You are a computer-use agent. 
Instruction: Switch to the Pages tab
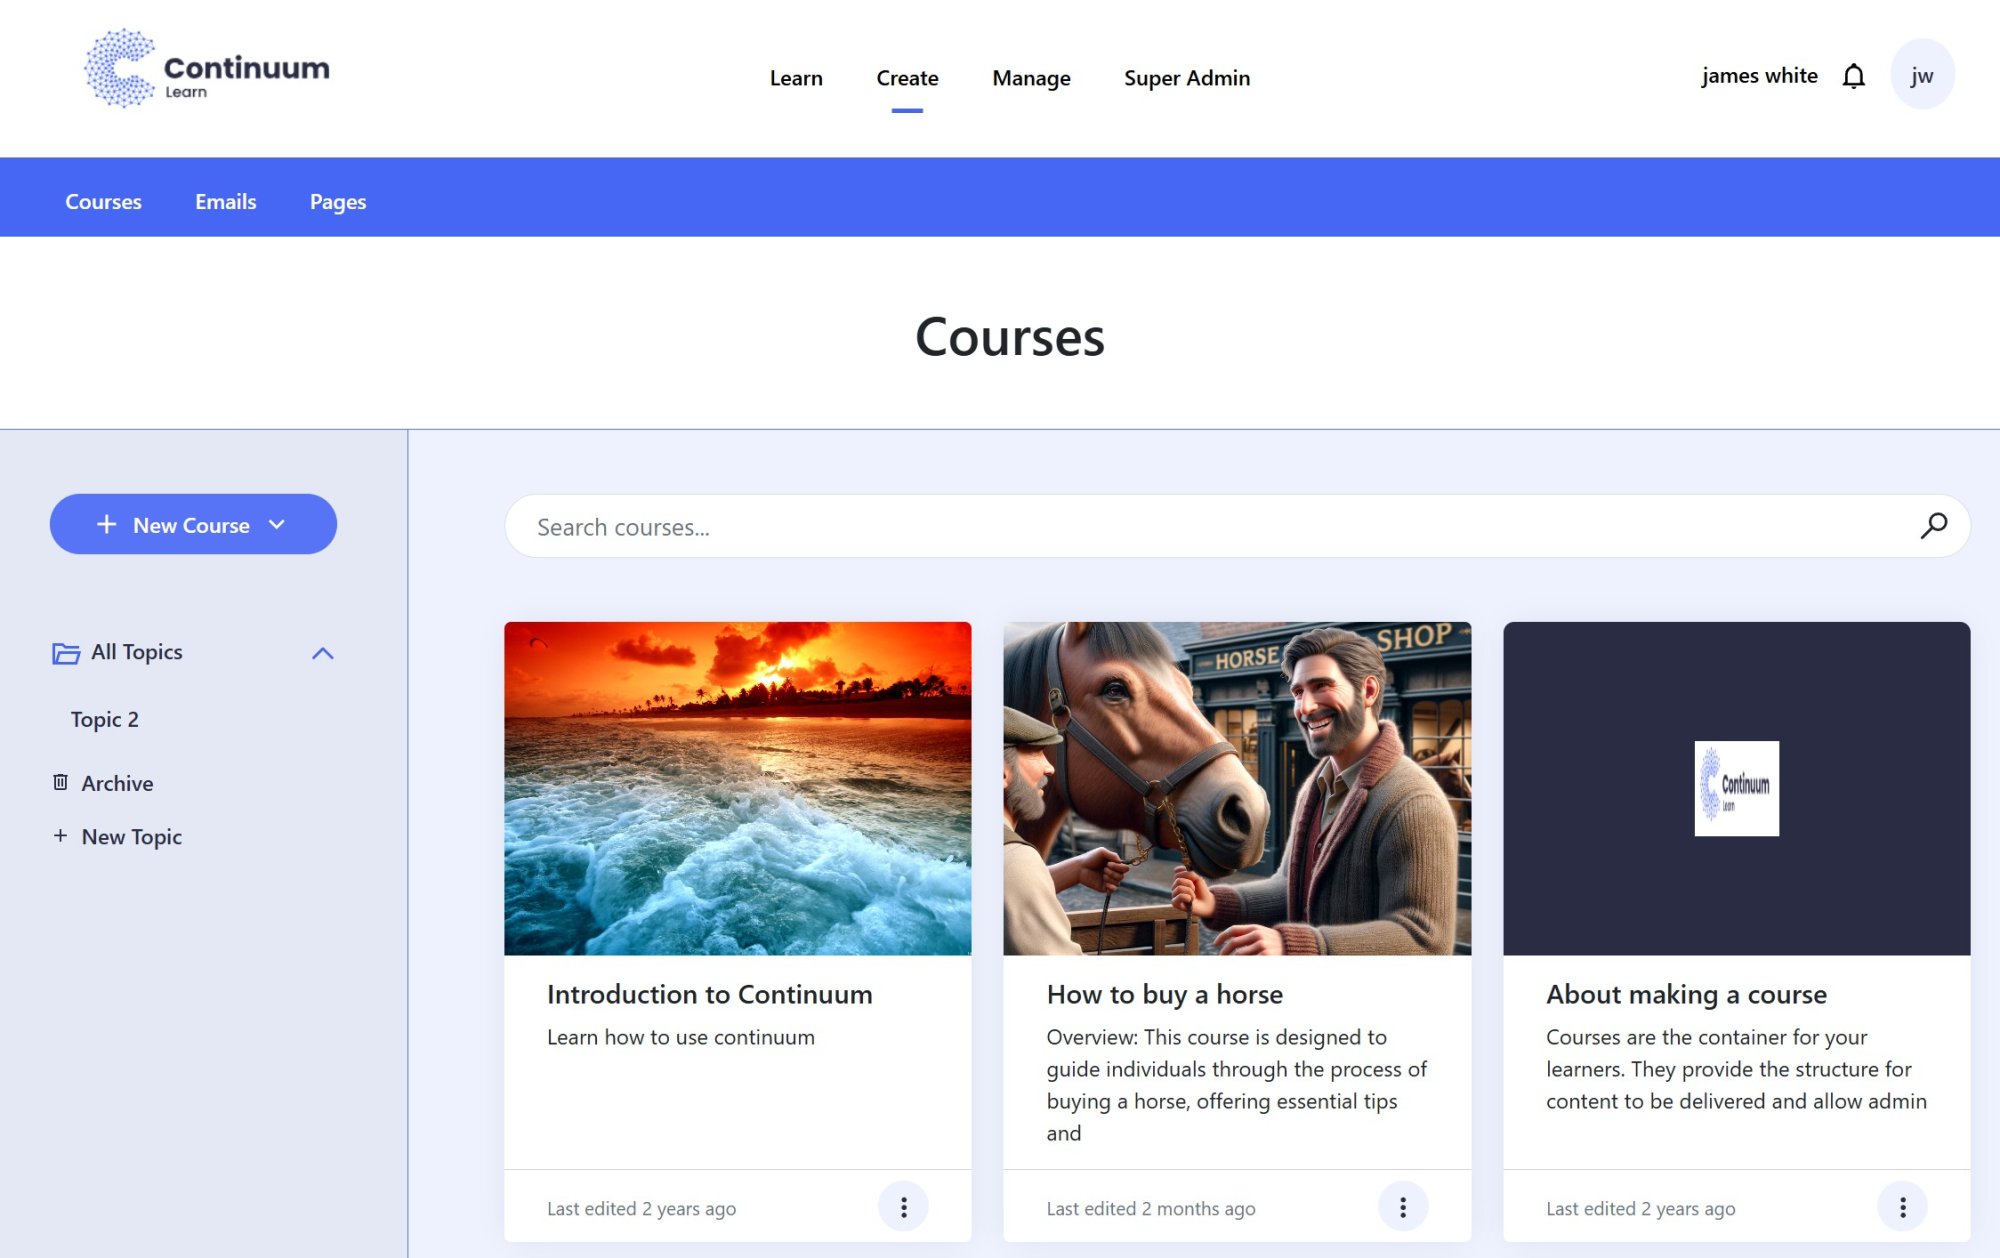point(337,201)
